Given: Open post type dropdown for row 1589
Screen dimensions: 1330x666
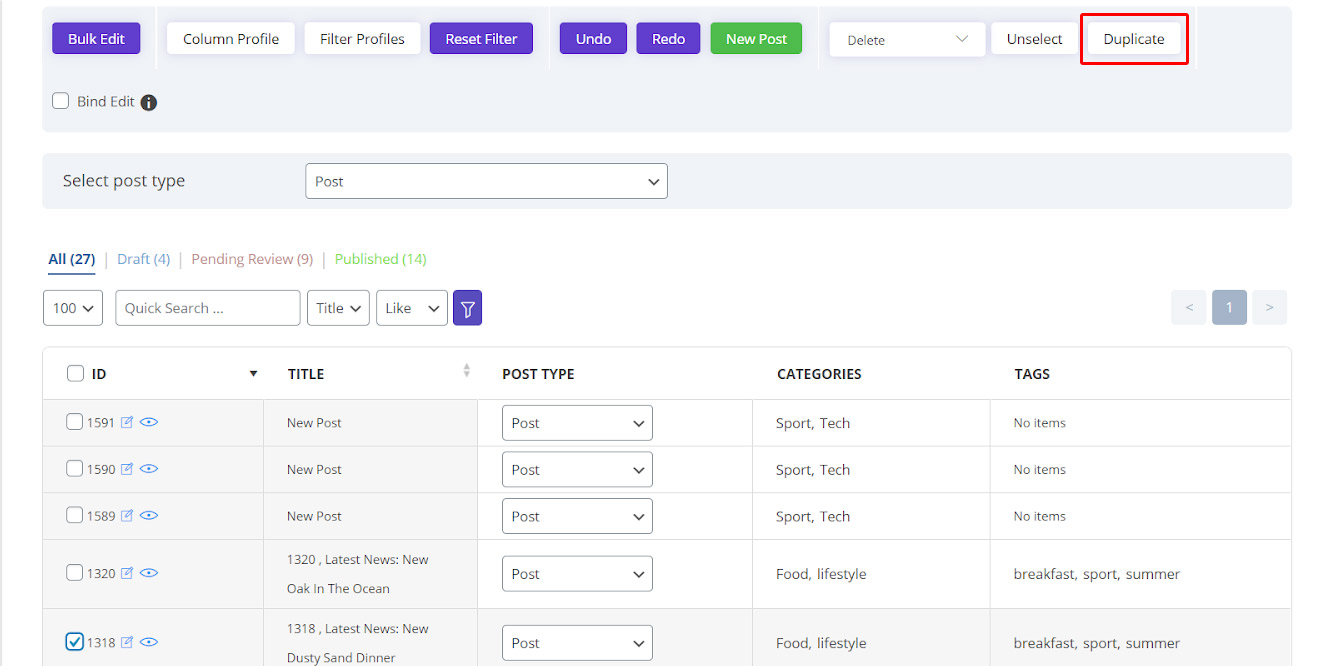Looking at the screenshot, I should [x=577, y=517].
